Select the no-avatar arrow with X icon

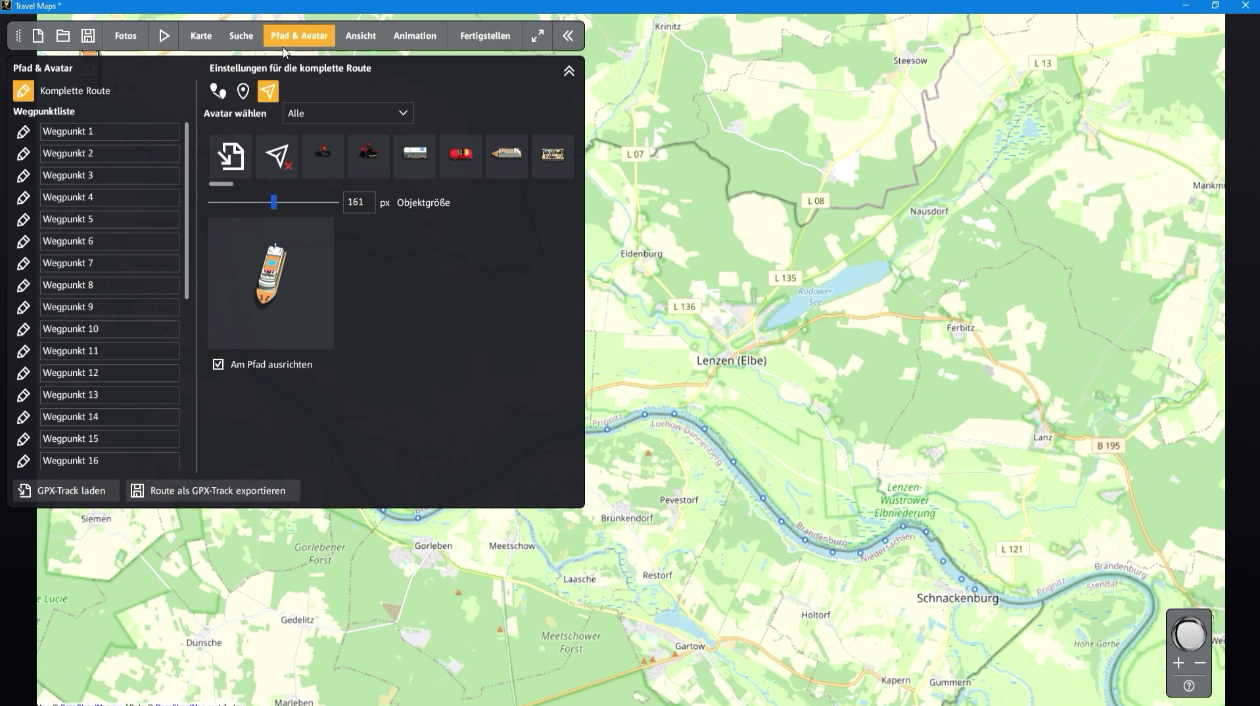point(277,155)
